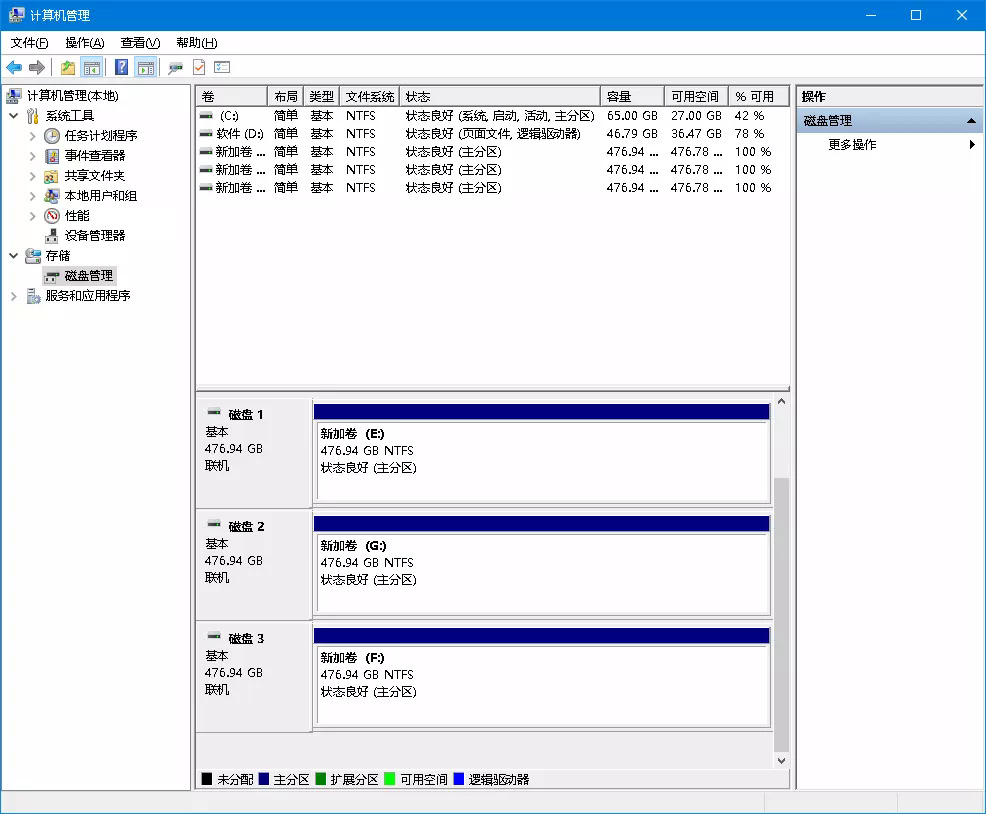Open the 操作(A) menu

[x=84, y=43]
